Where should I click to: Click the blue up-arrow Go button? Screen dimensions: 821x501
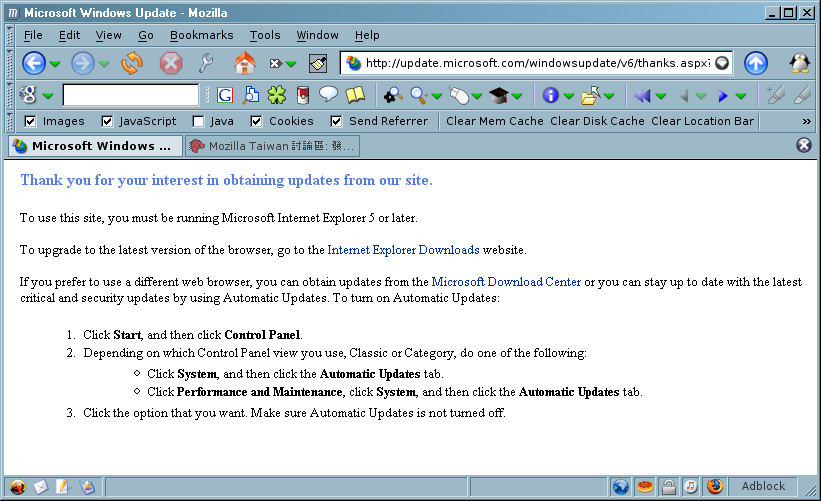pos(755,63)
